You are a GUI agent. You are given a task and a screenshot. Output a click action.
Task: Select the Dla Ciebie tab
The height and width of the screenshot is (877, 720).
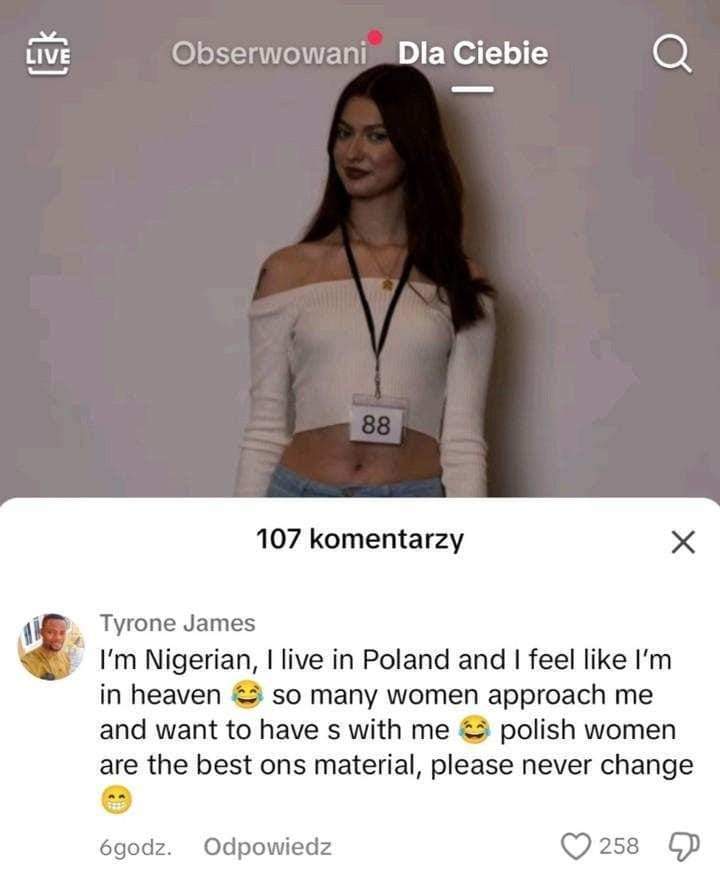click(x=473, y=54)
